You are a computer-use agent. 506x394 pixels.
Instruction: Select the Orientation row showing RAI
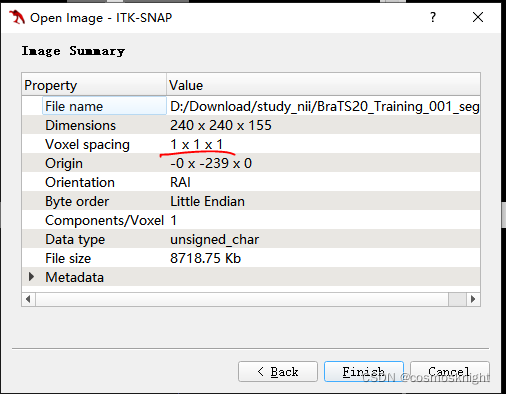[x=251, y=182]
